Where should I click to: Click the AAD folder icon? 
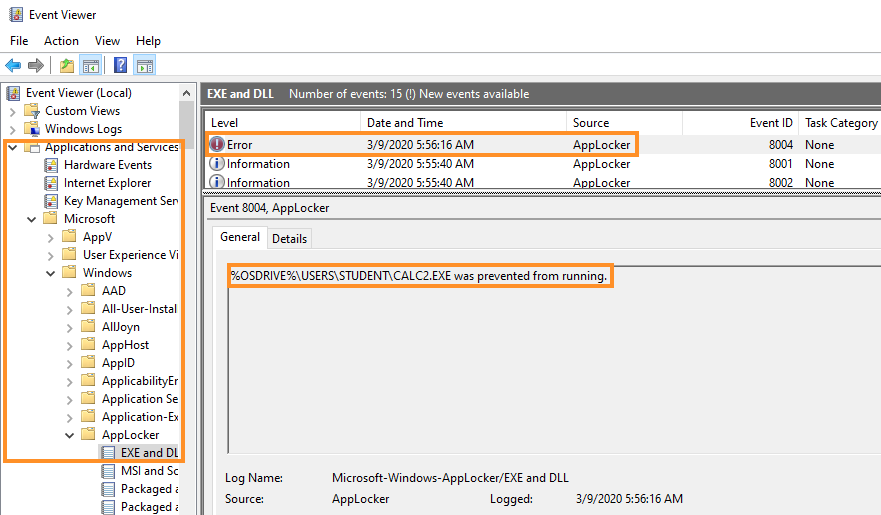(x=88, y=290)
